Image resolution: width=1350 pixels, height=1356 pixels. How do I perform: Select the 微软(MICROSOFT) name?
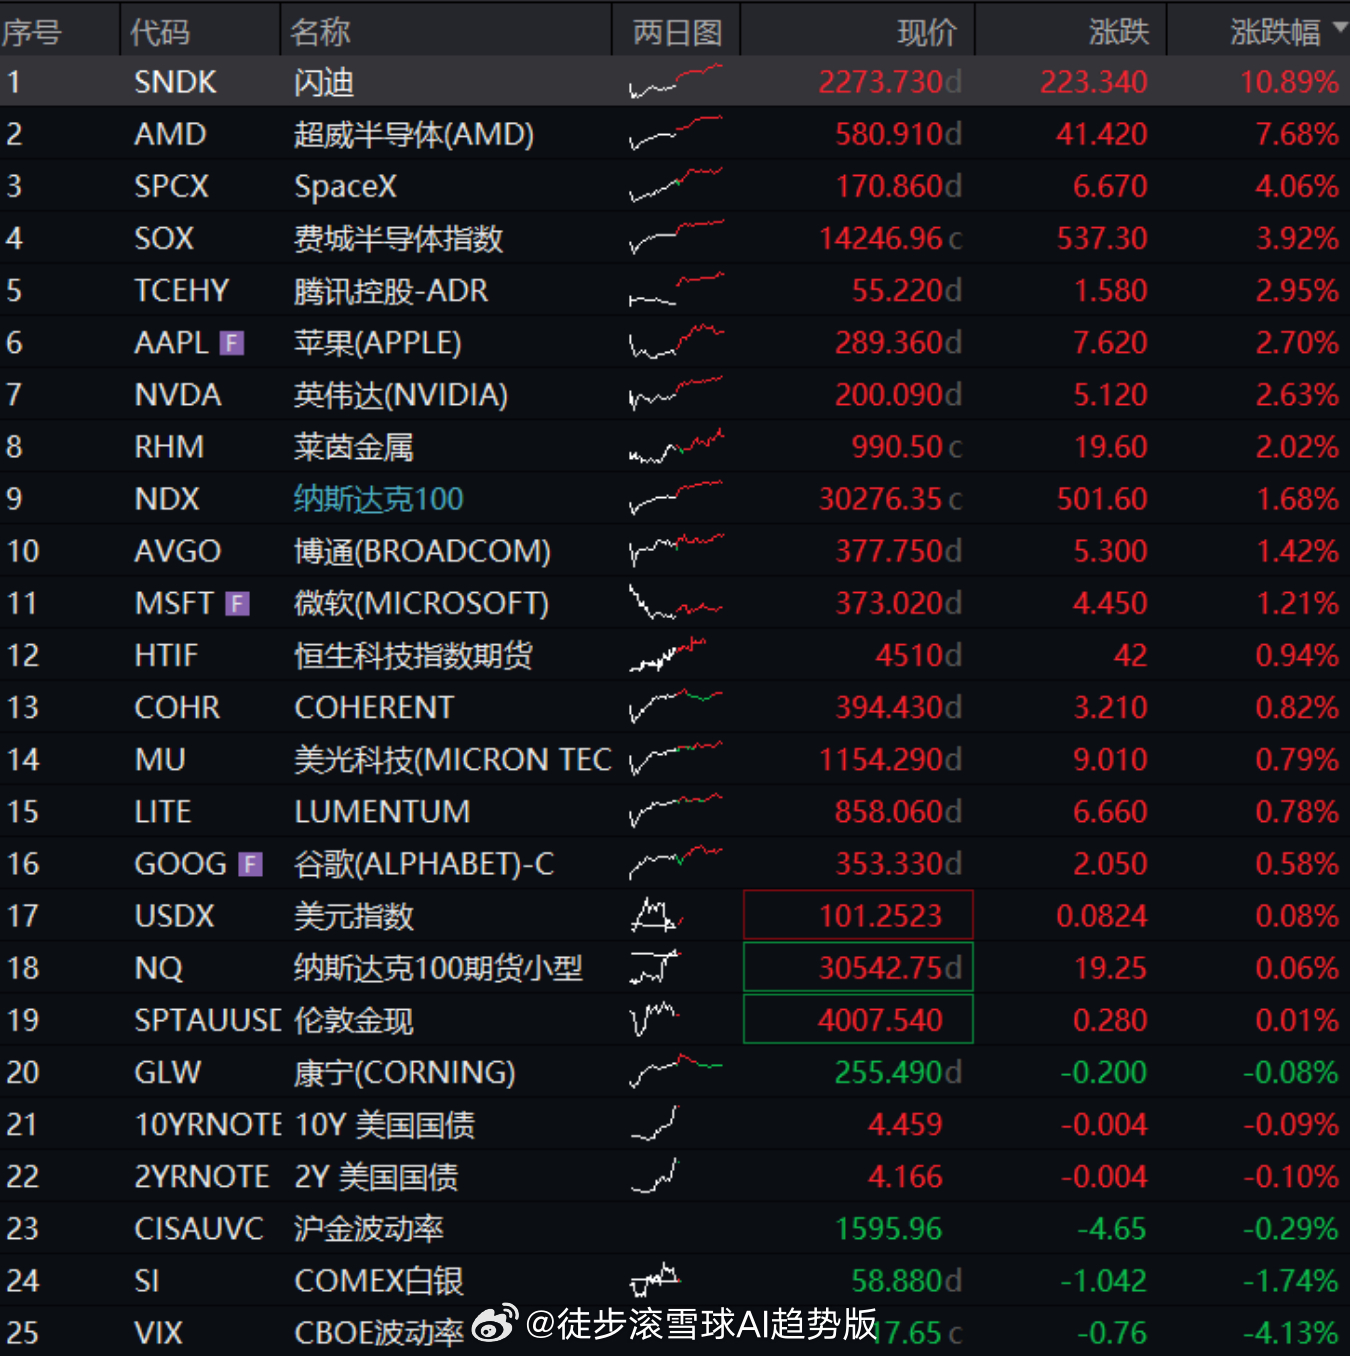(x=421, y=603)
